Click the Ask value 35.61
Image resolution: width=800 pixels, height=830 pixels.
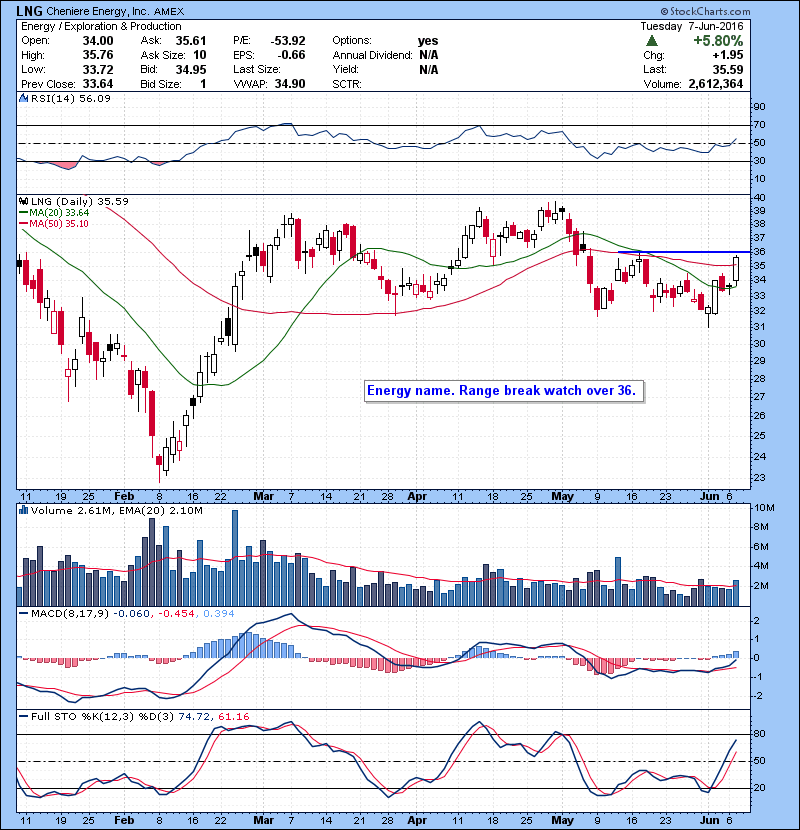(x=191, y=41)
